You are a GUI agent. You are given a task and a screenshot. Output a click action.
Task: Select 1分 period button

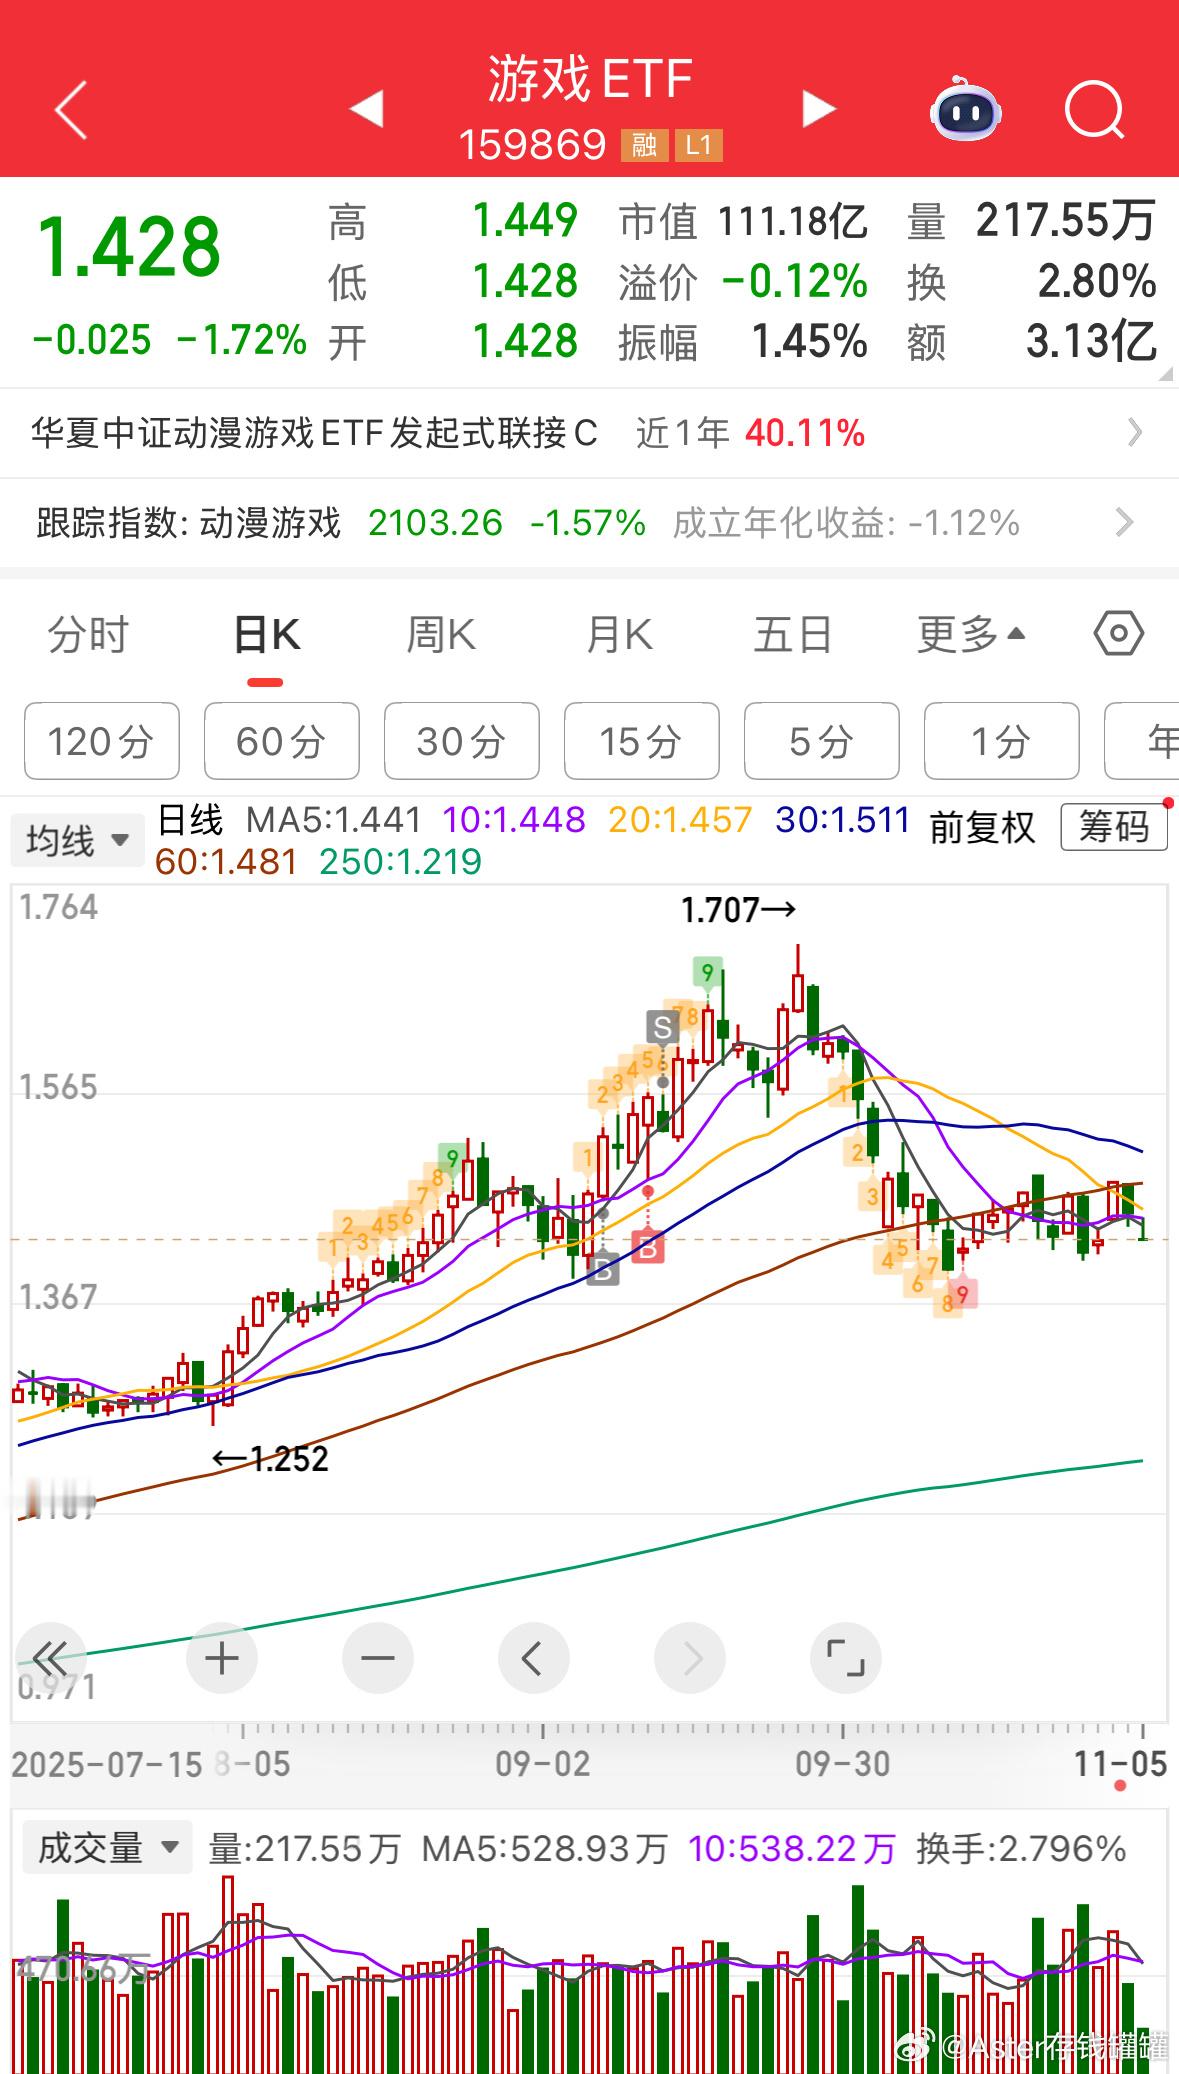click(1002, 741)
